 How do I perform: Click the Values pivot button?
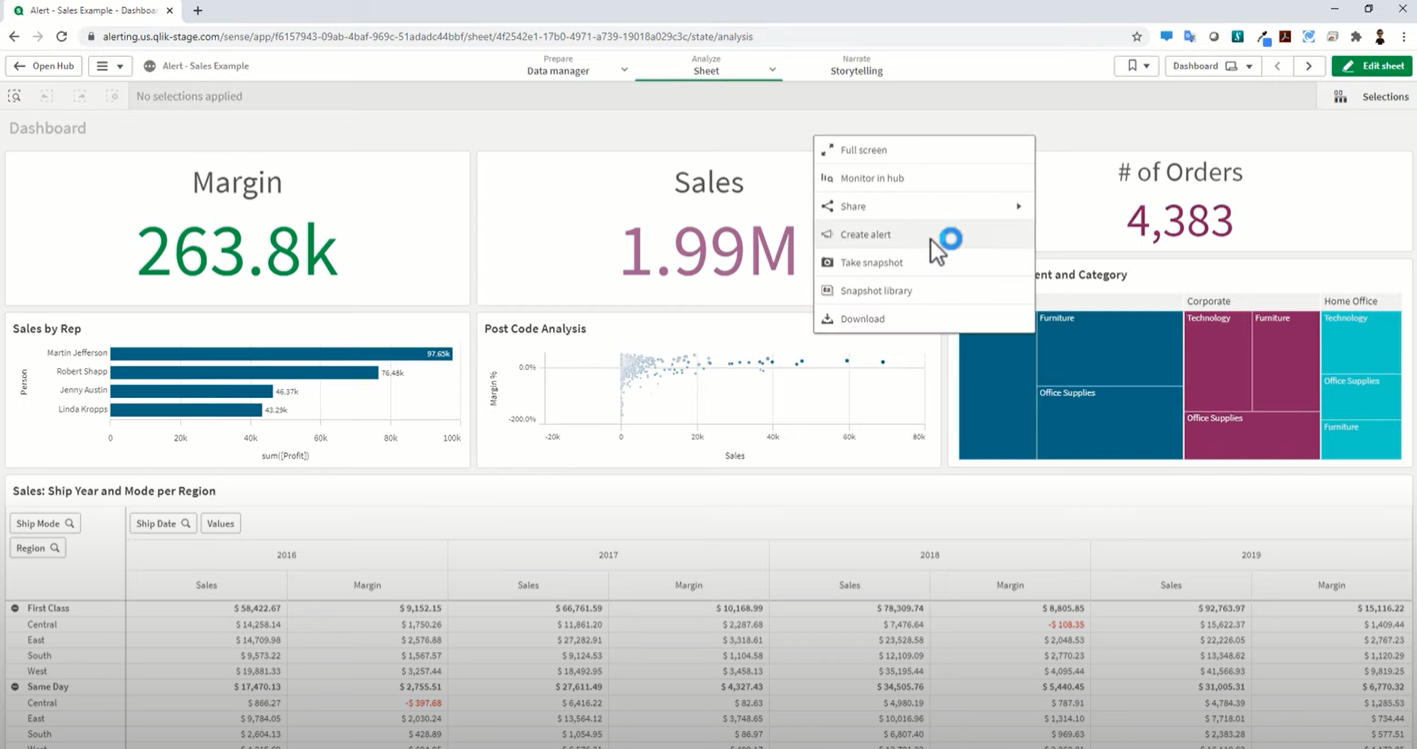(220, 523)
